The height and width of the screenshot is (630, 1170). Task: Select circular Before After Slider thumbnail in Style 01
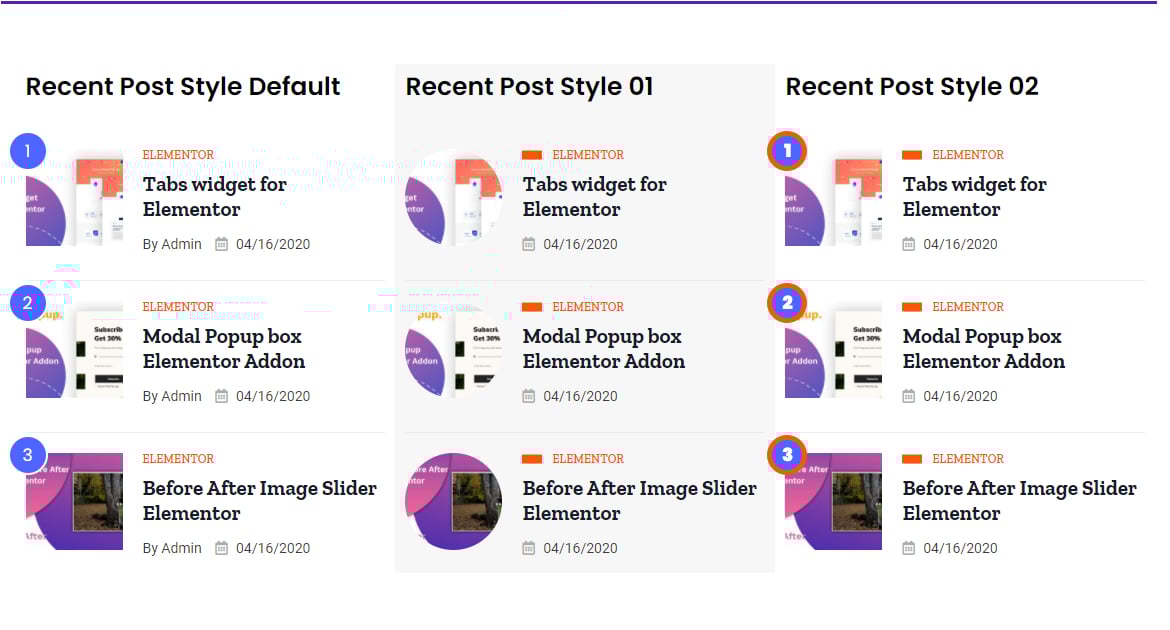454,501
